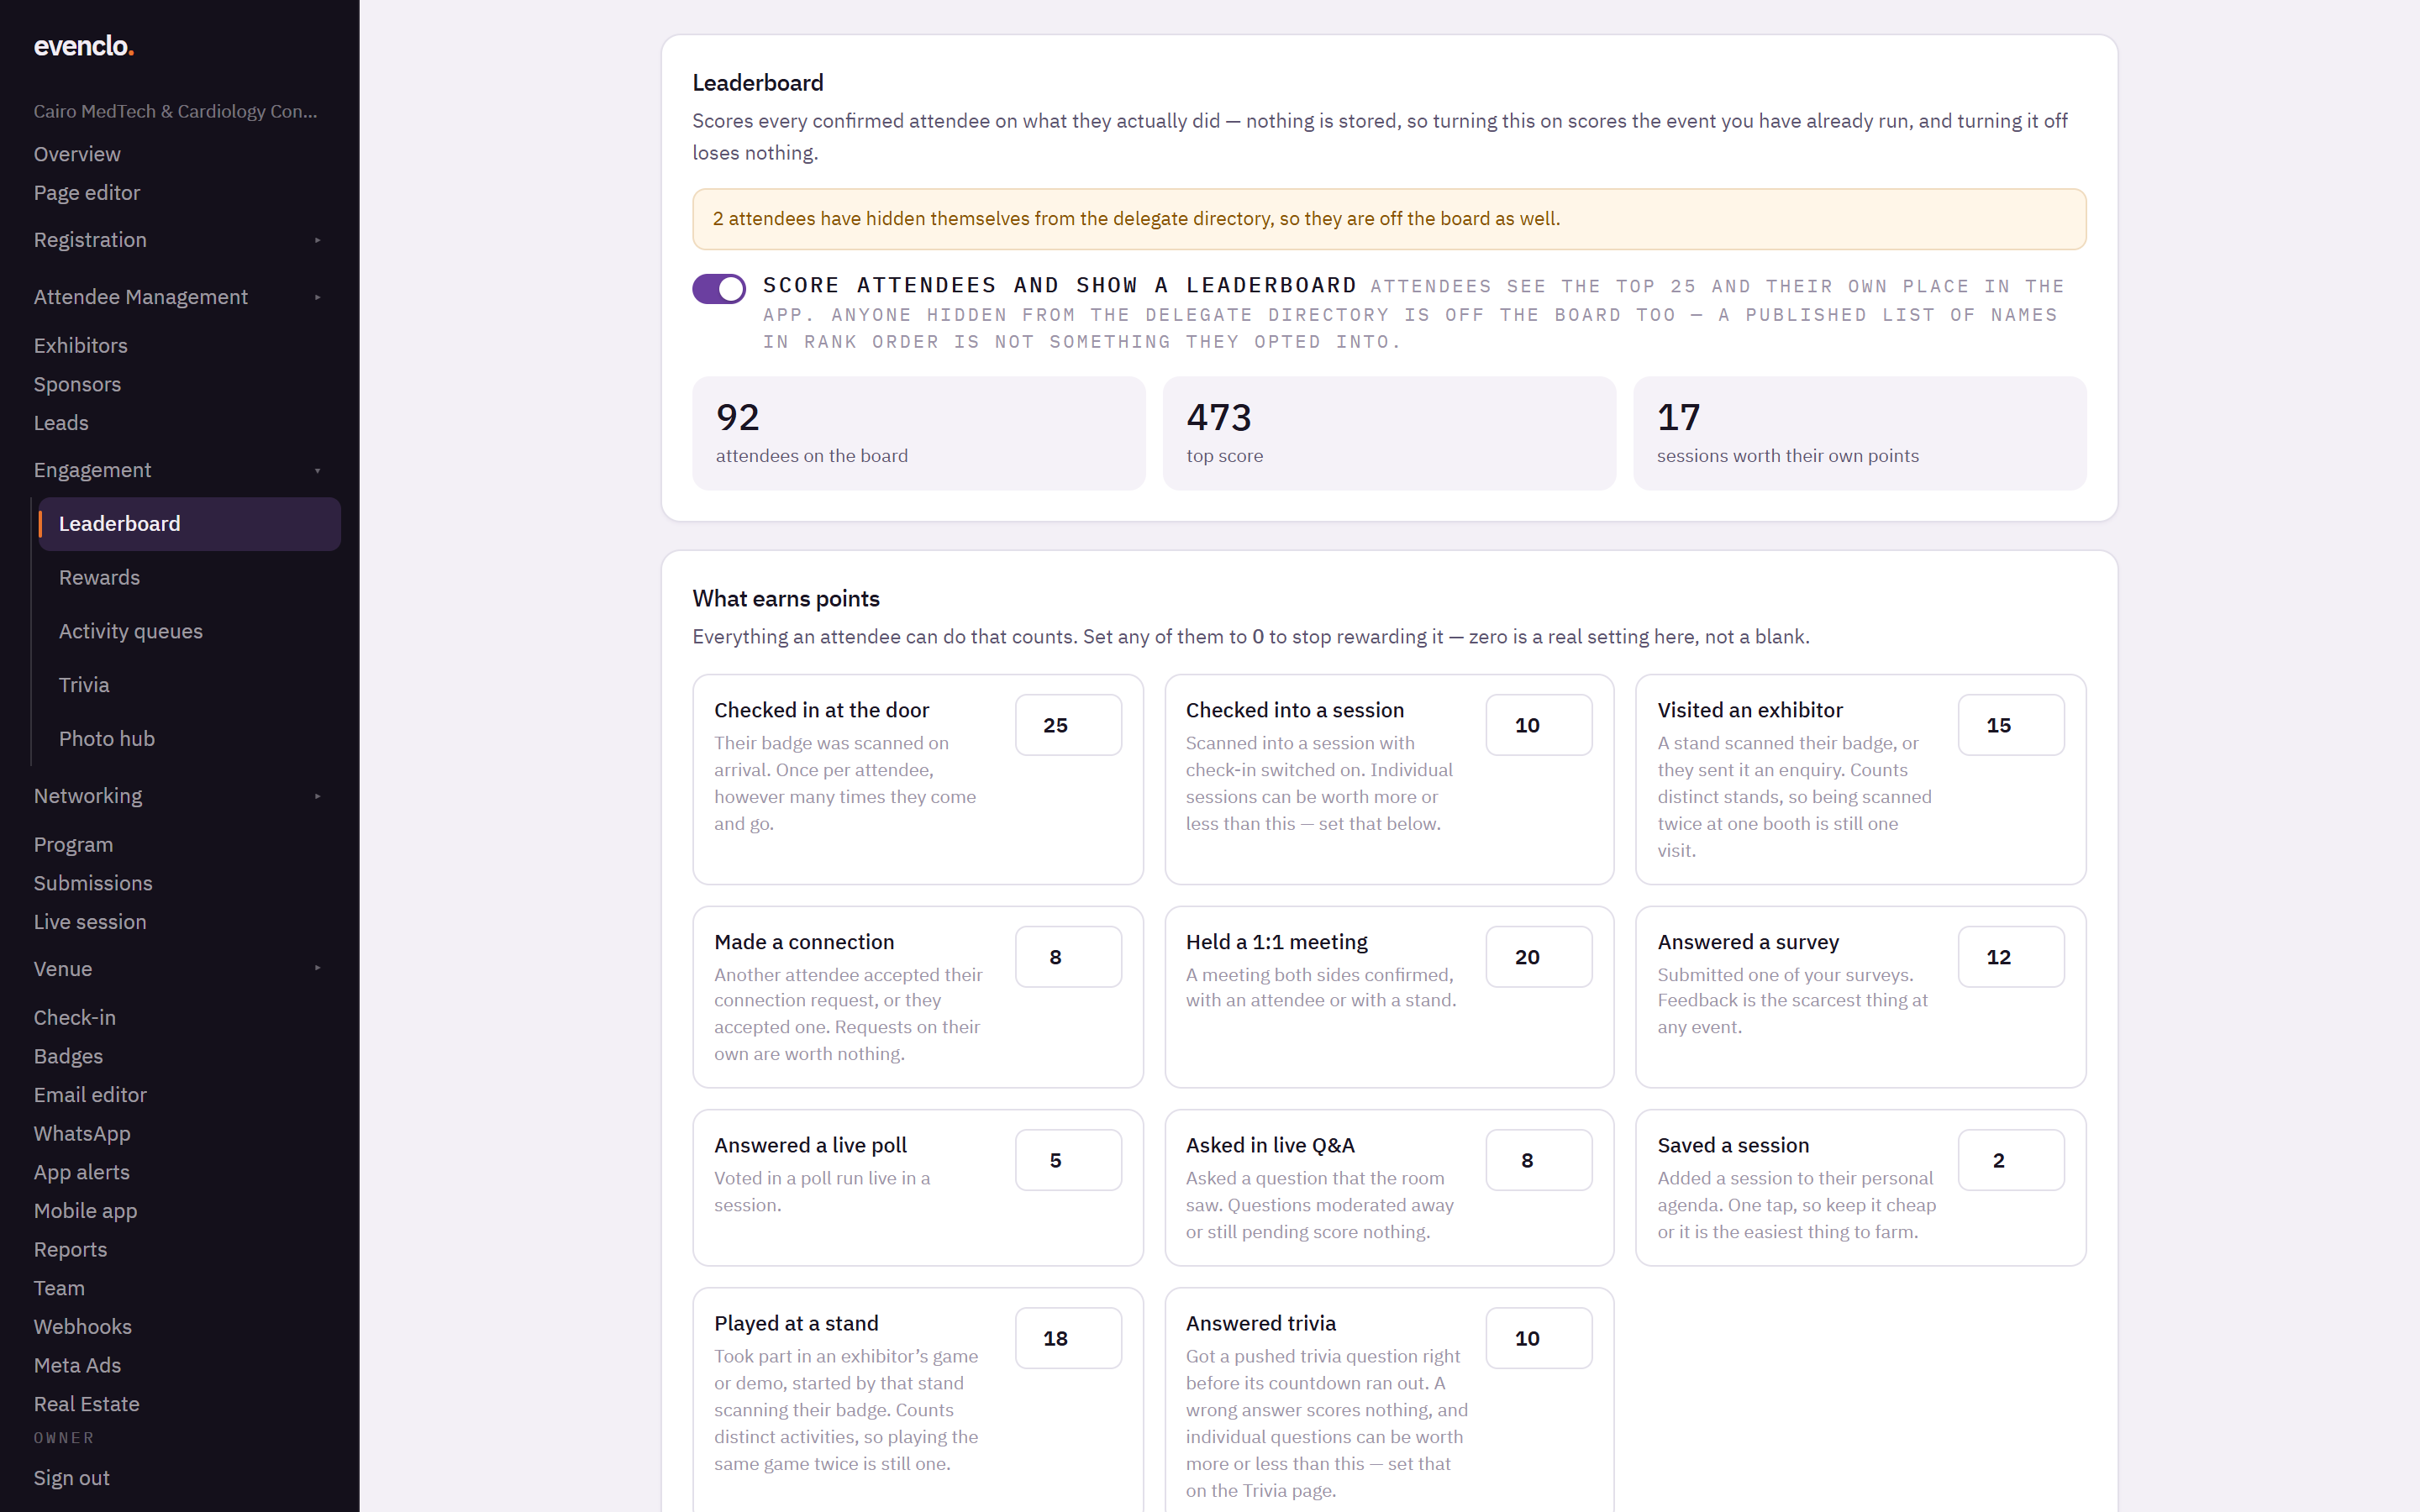Screen dimensions: 2420x1512
Task: Open Badges
Action: point(68,1057)
